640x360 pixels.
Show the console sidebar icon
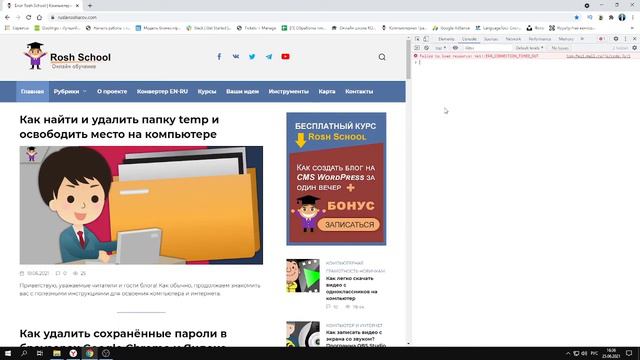click(x=417, y=48)
